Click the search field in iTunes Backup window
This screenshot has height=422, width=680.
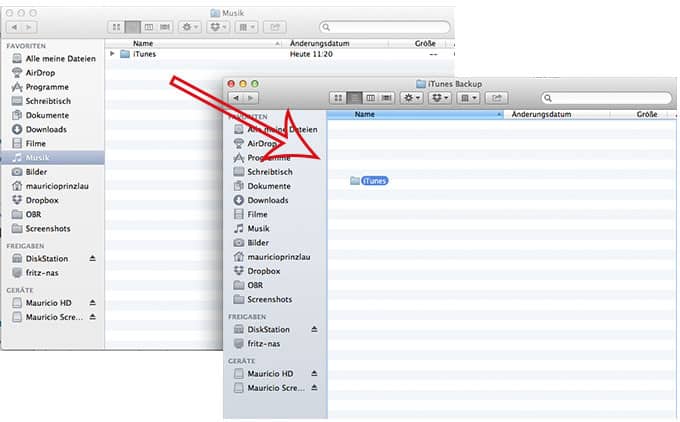click(x=607, y=98)
